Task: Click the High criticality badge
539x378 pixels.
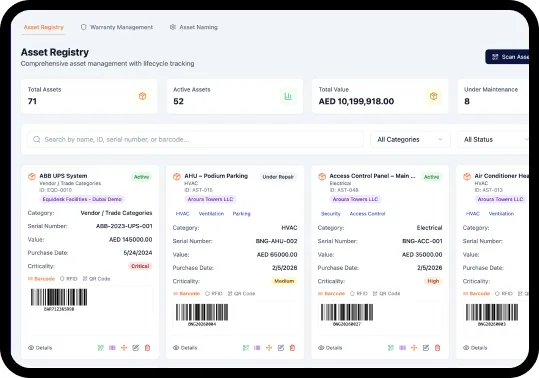Action: pyautogui.click(x=433, y=281)
